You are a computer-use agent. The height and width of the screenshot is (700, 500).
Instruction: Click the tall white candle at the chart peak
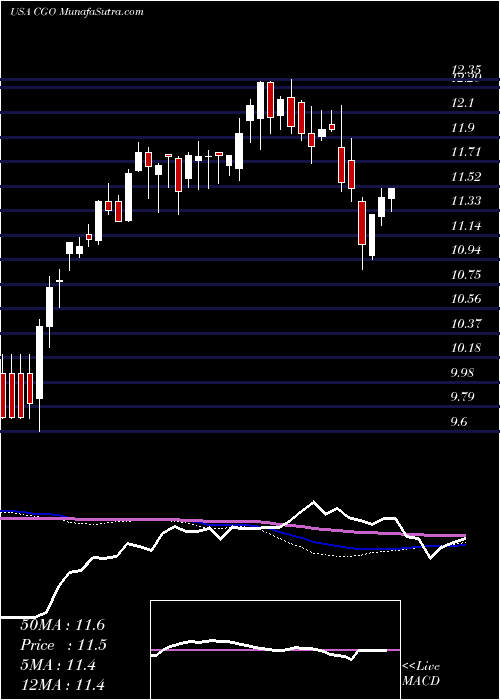point(260,101)
